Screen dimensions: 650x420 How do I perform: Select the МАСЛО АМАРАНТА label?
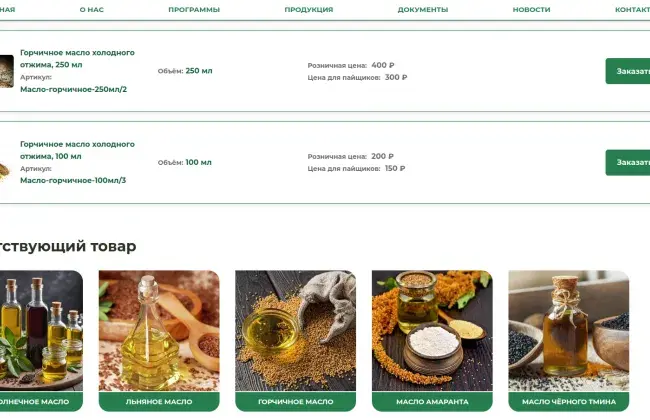click(432, 401)
